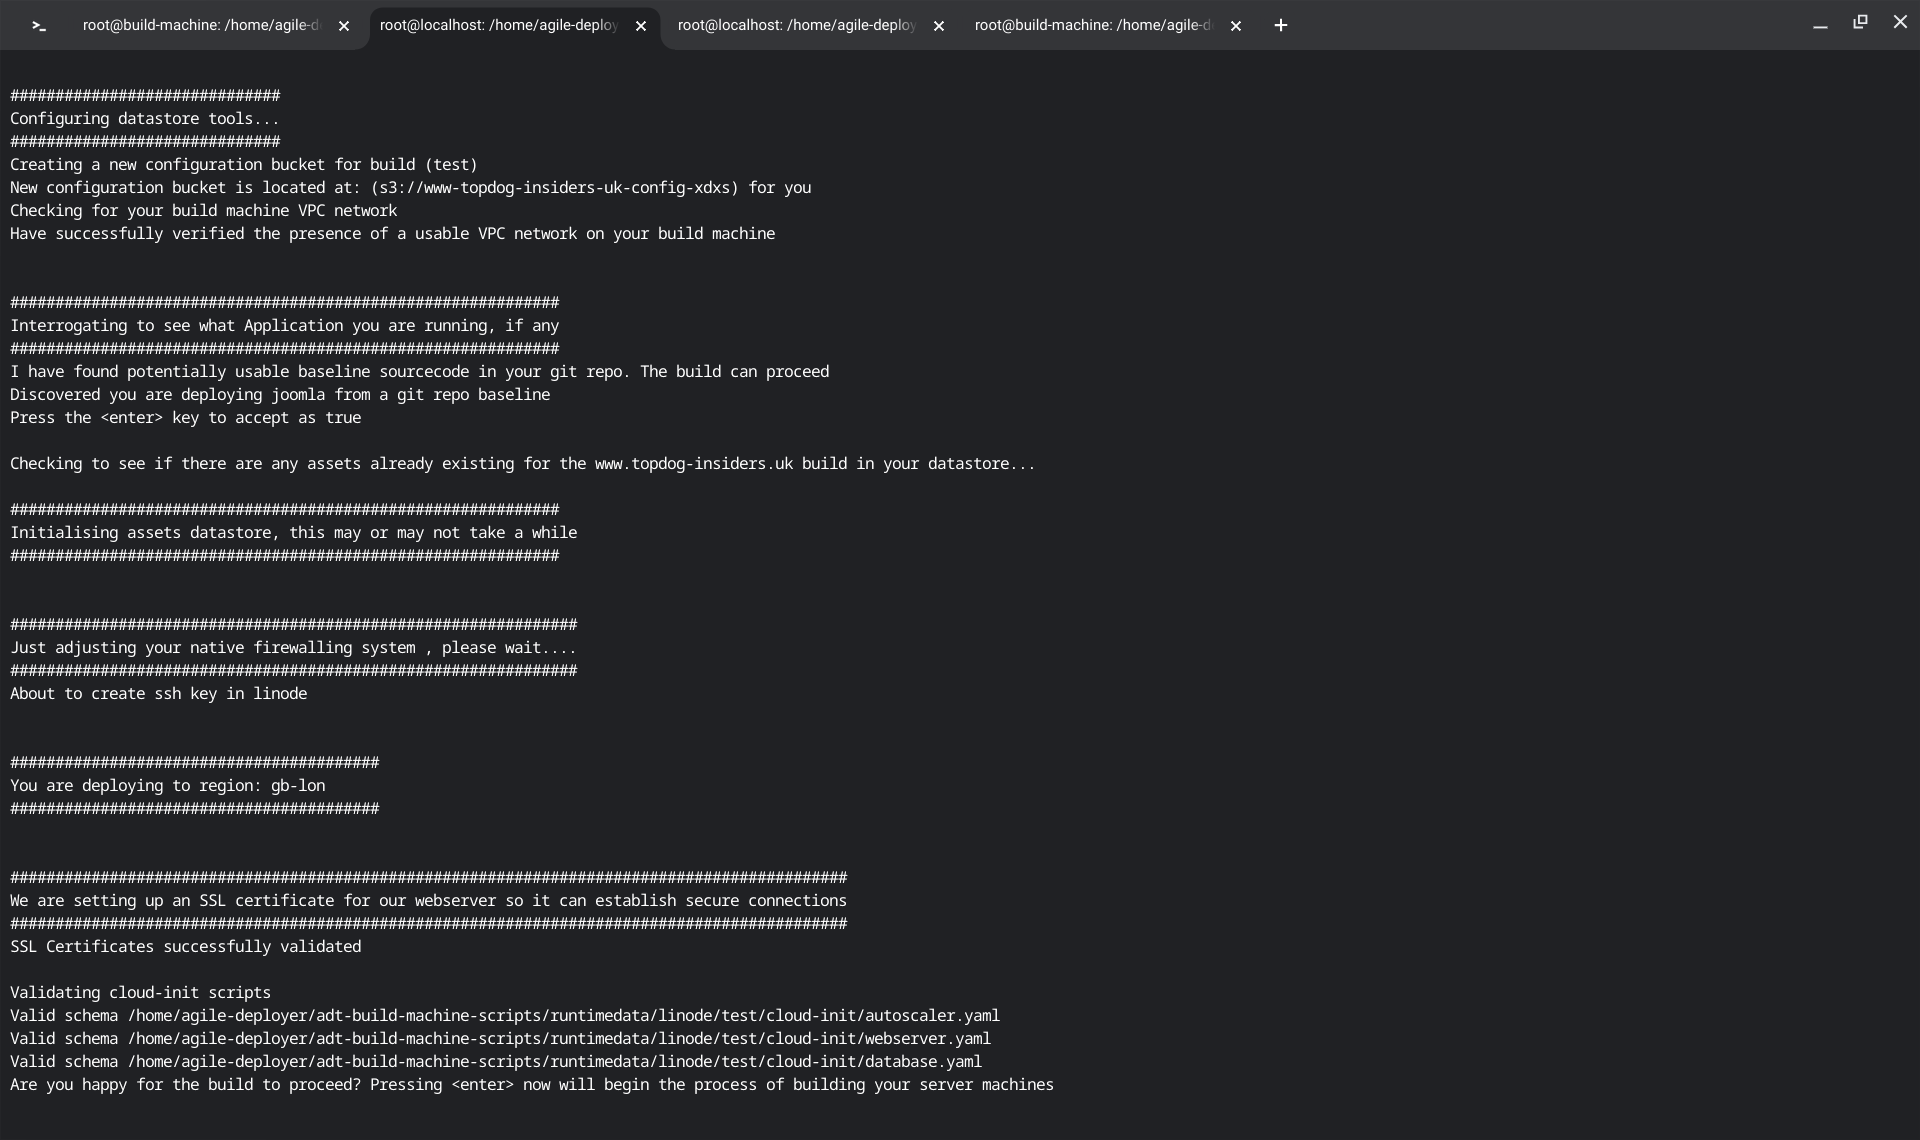Viewport: 1920px width, 1140px height.
Task: Click the 'gb-lon' region text
Action: 297,786
